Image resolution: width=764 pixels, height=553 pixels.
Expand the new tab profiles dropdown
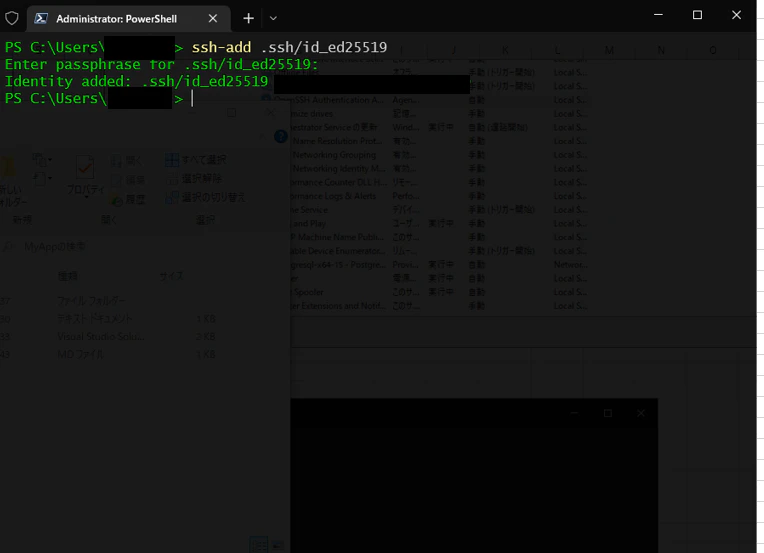(x=273, y=19)
